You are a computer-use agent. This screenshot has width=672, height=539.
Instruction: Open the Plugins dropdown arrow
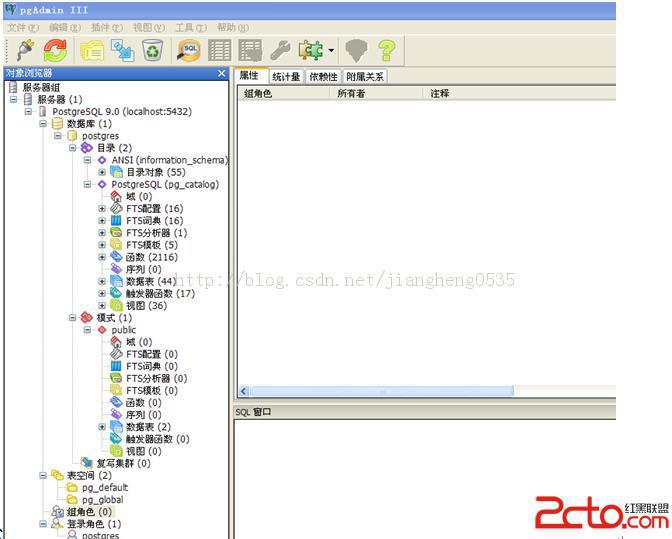click(331, 51)
